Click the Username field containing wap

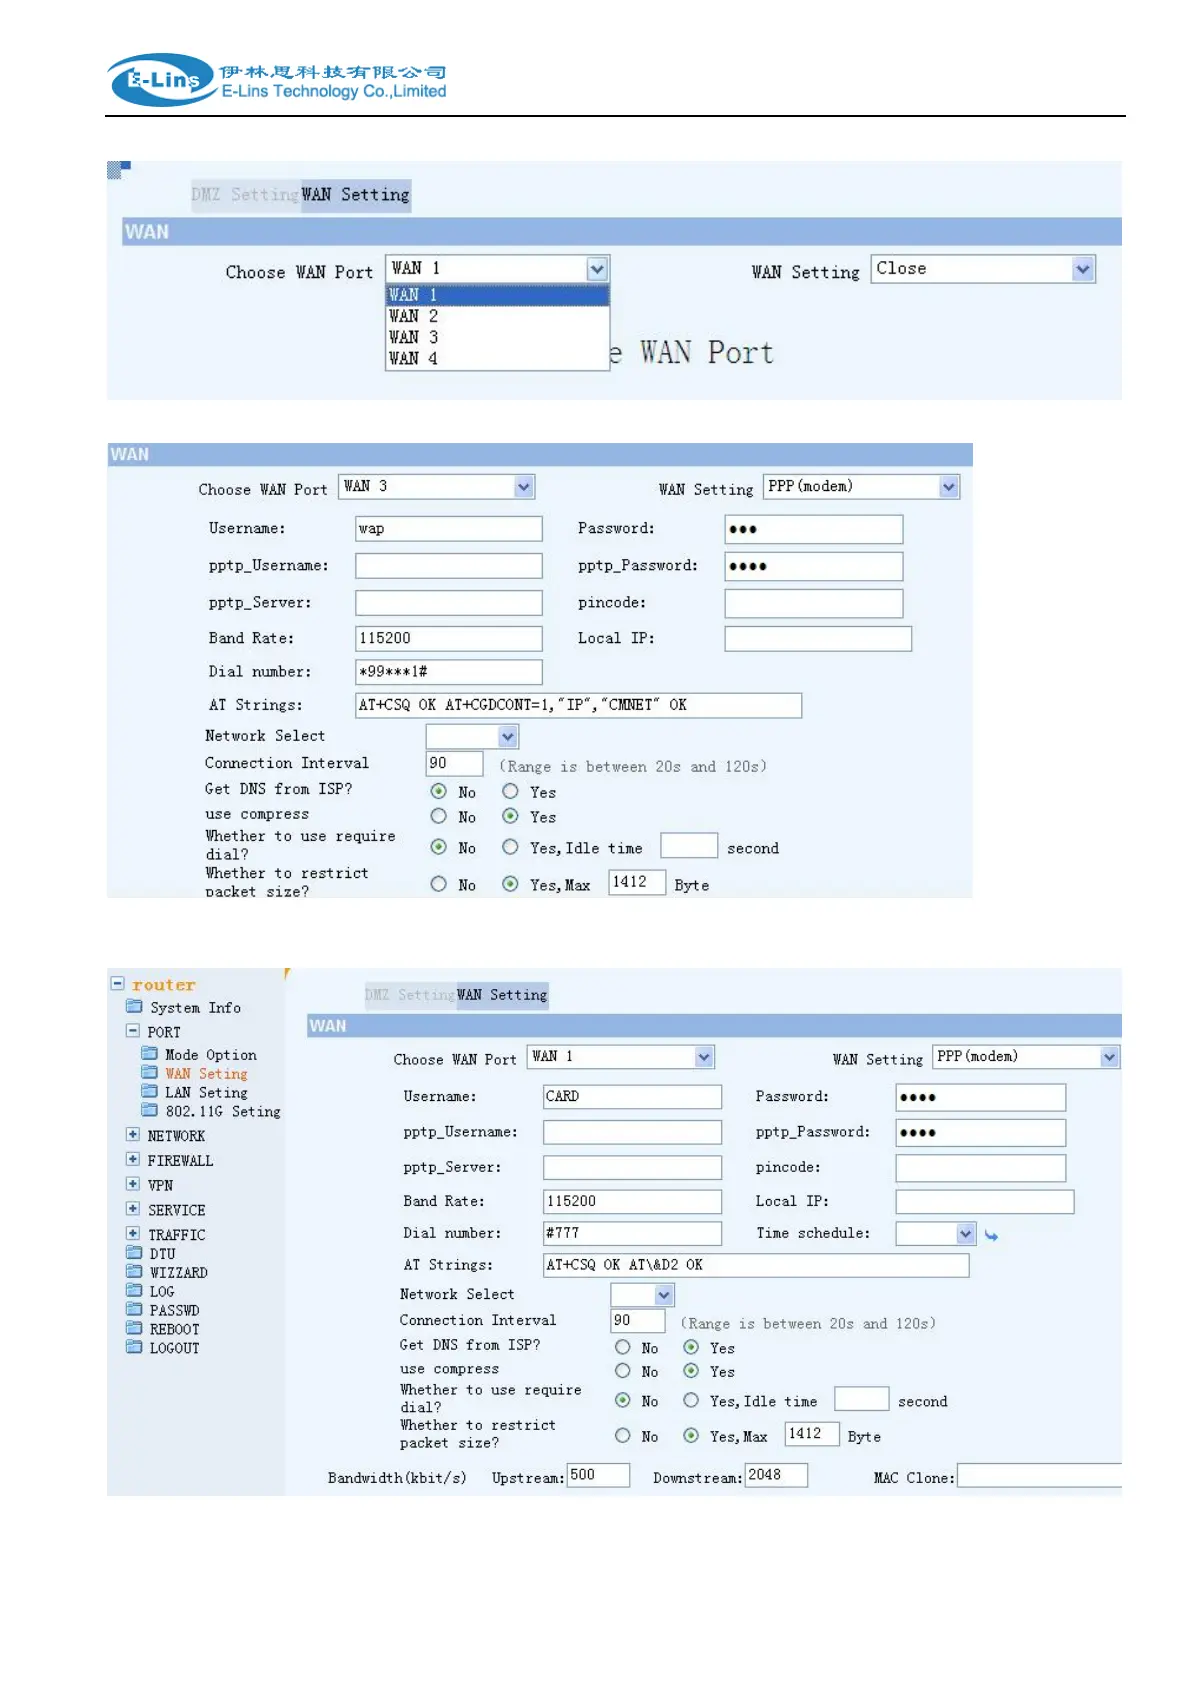click(x=449, y=529)
